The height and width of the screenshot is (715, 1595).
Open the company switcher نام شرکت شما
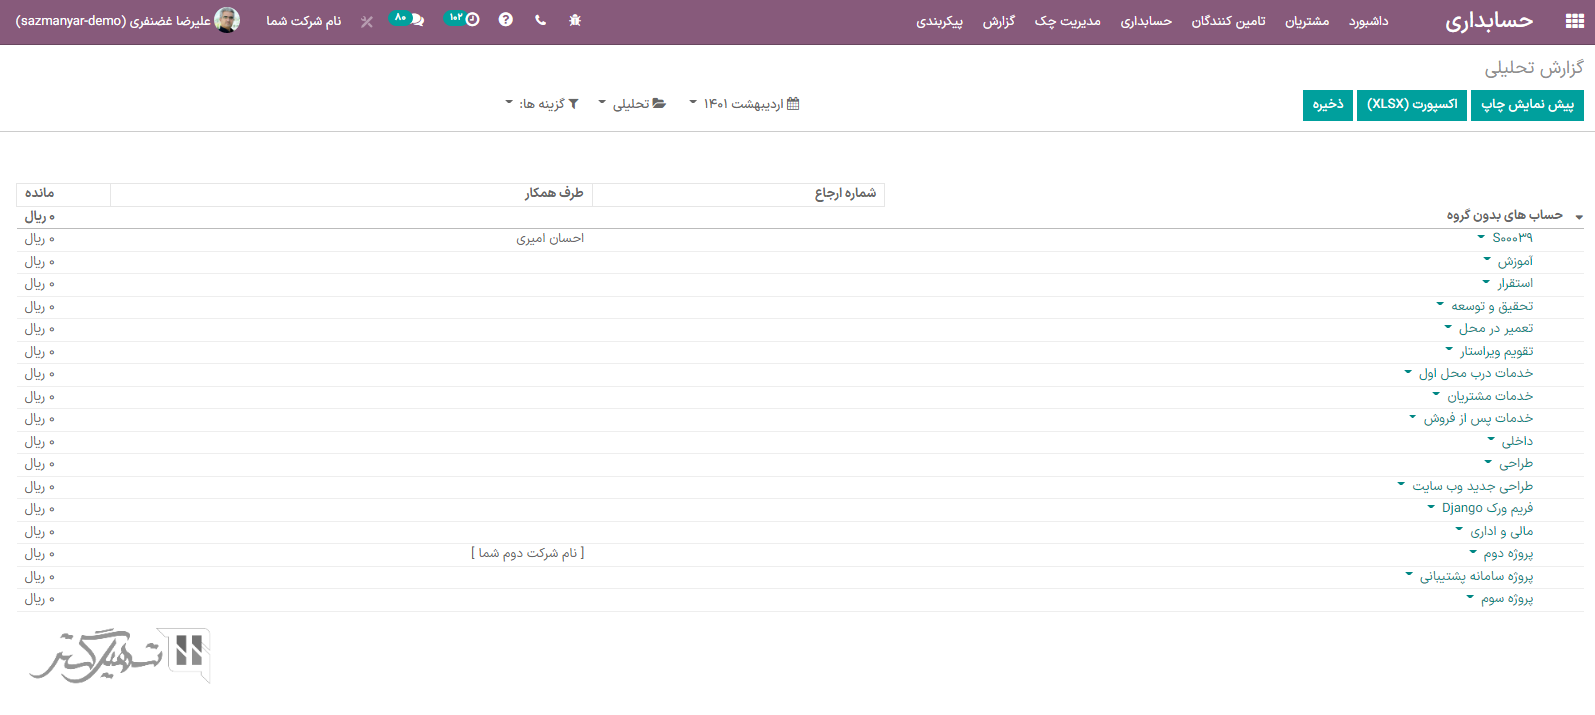304,21
